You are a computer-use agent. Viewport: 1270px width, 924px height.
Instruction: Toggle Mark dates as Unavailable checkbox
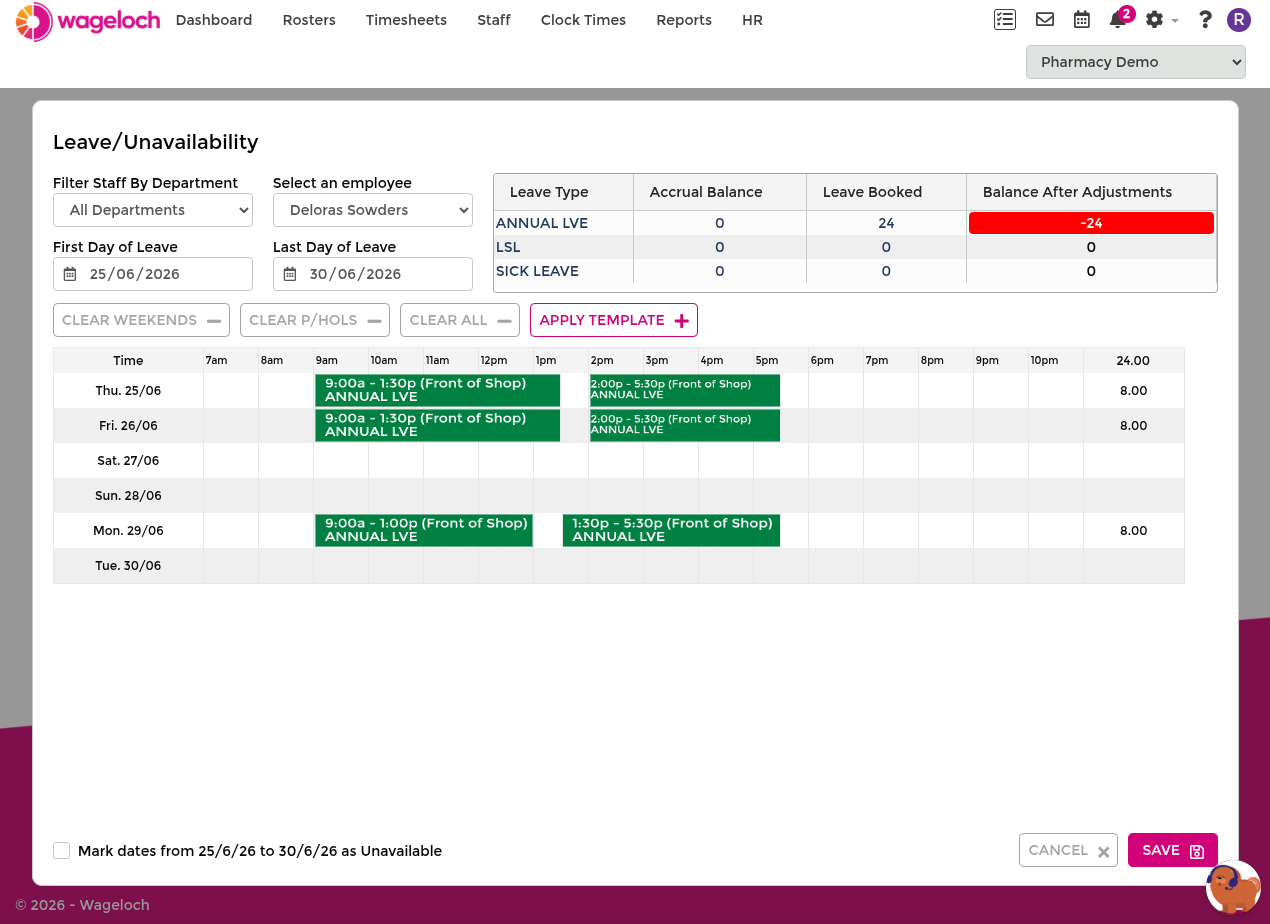point(62,850)
